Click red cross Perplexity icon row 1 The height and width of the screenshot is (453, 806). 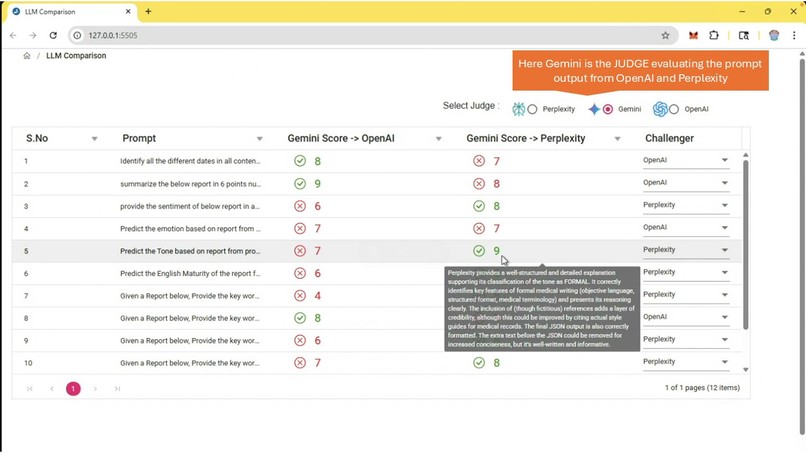coord(479,161)
